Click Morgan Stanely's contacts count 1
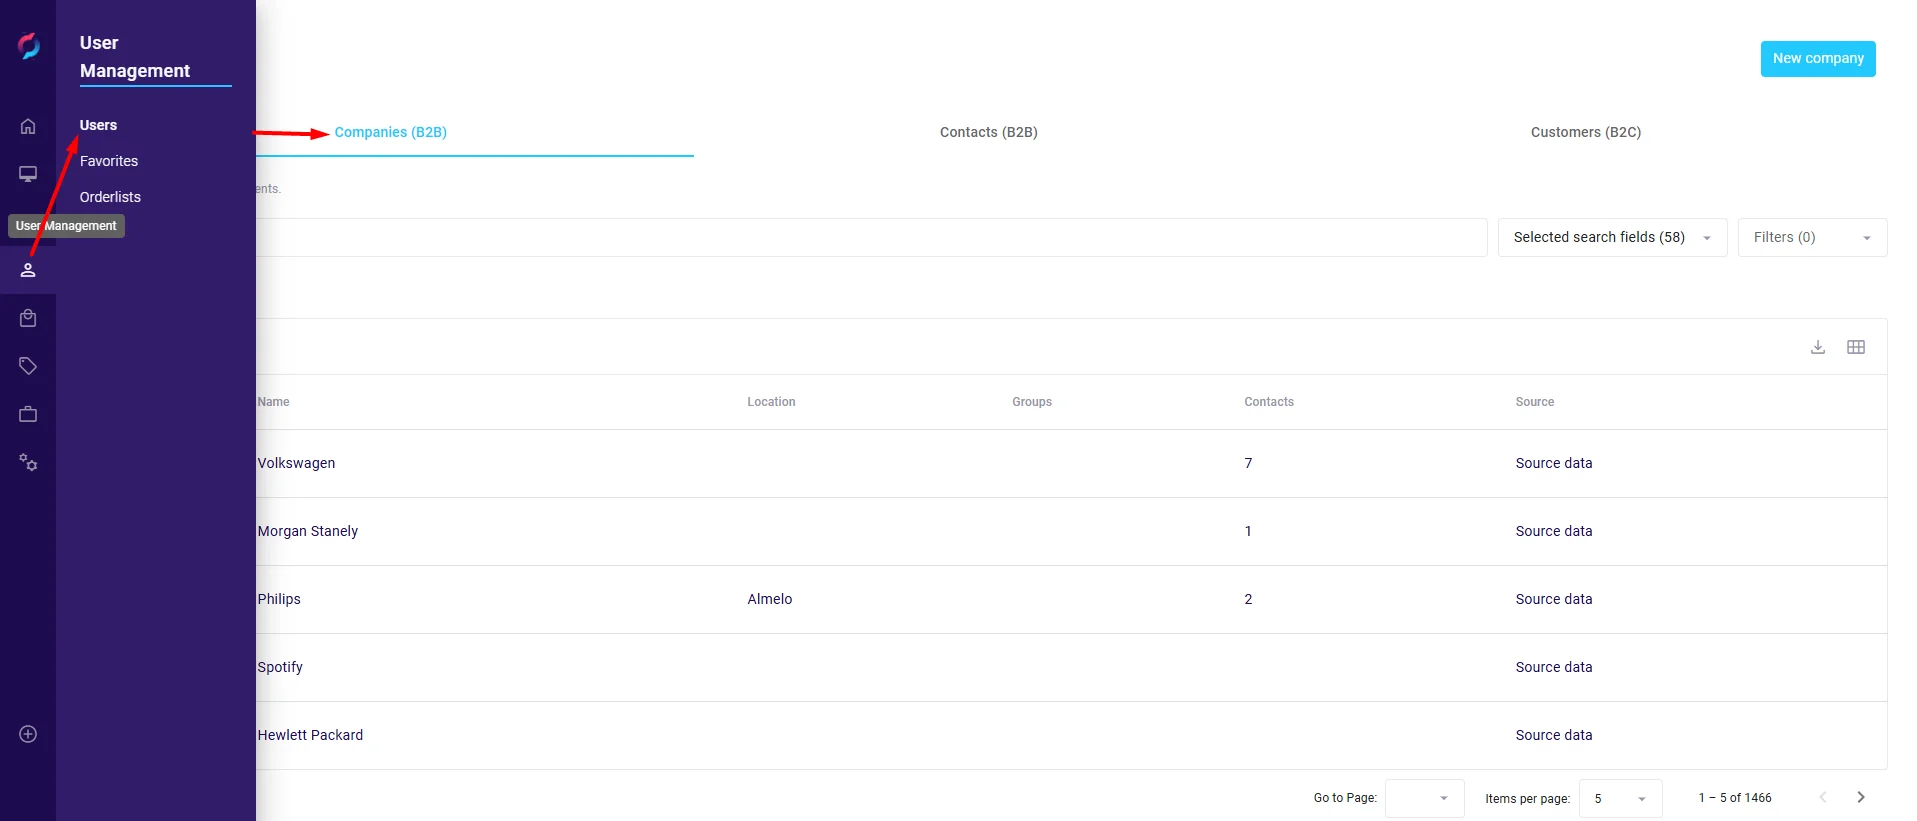Screen dimensions: 1917x821 [1248, 531]
